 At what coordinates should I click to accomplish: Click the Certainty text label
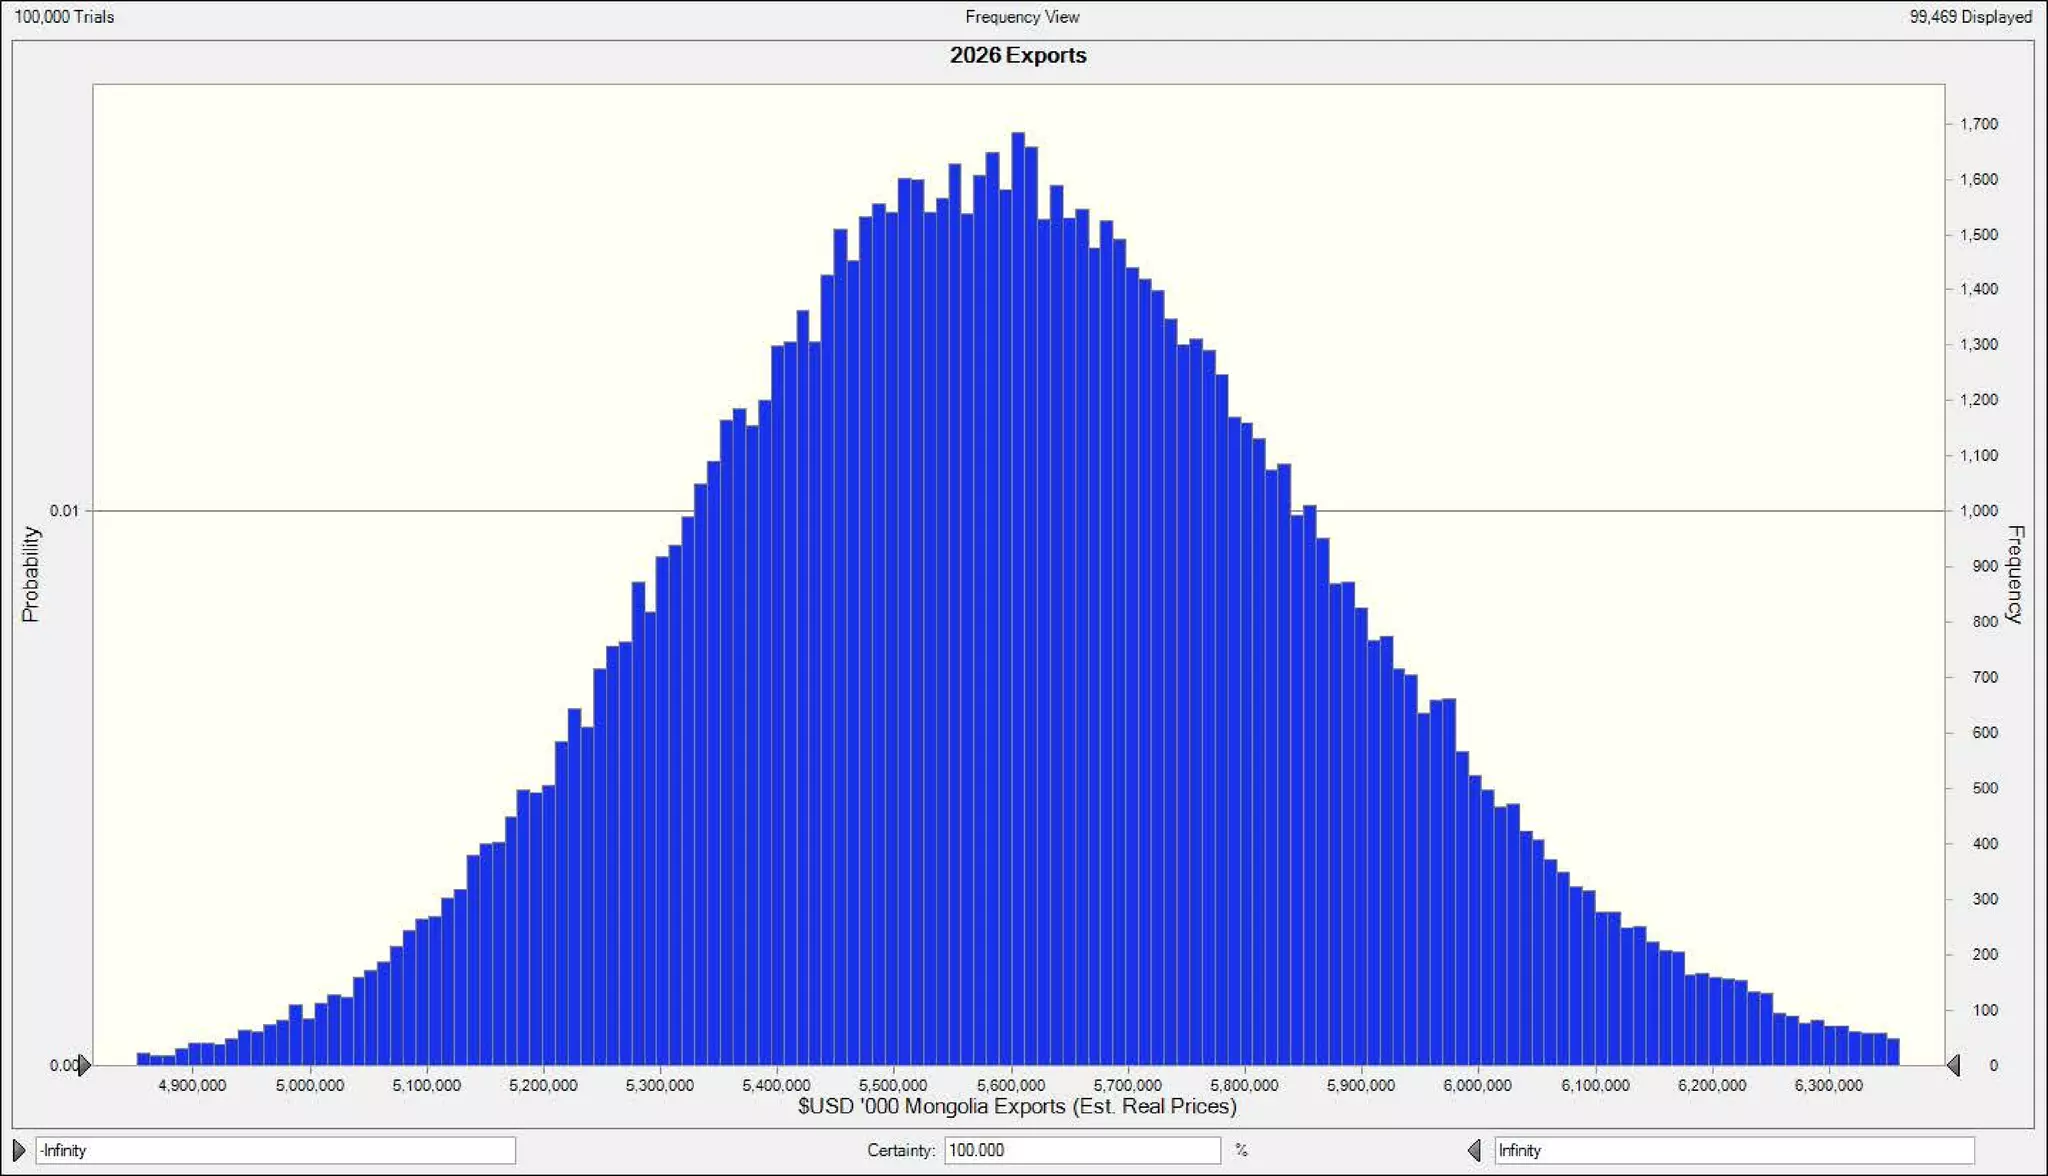click(x=900, y=1150)
